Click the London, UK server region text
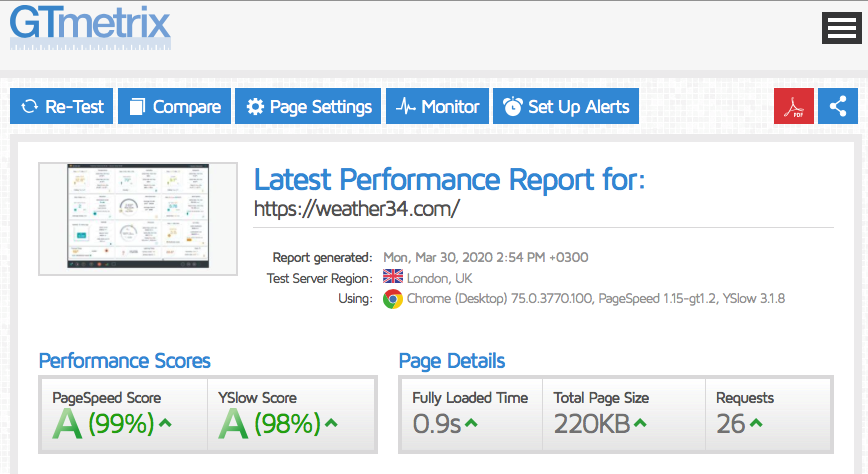The image size is (868, 474). pyautogui.click(x=440, y=278)
